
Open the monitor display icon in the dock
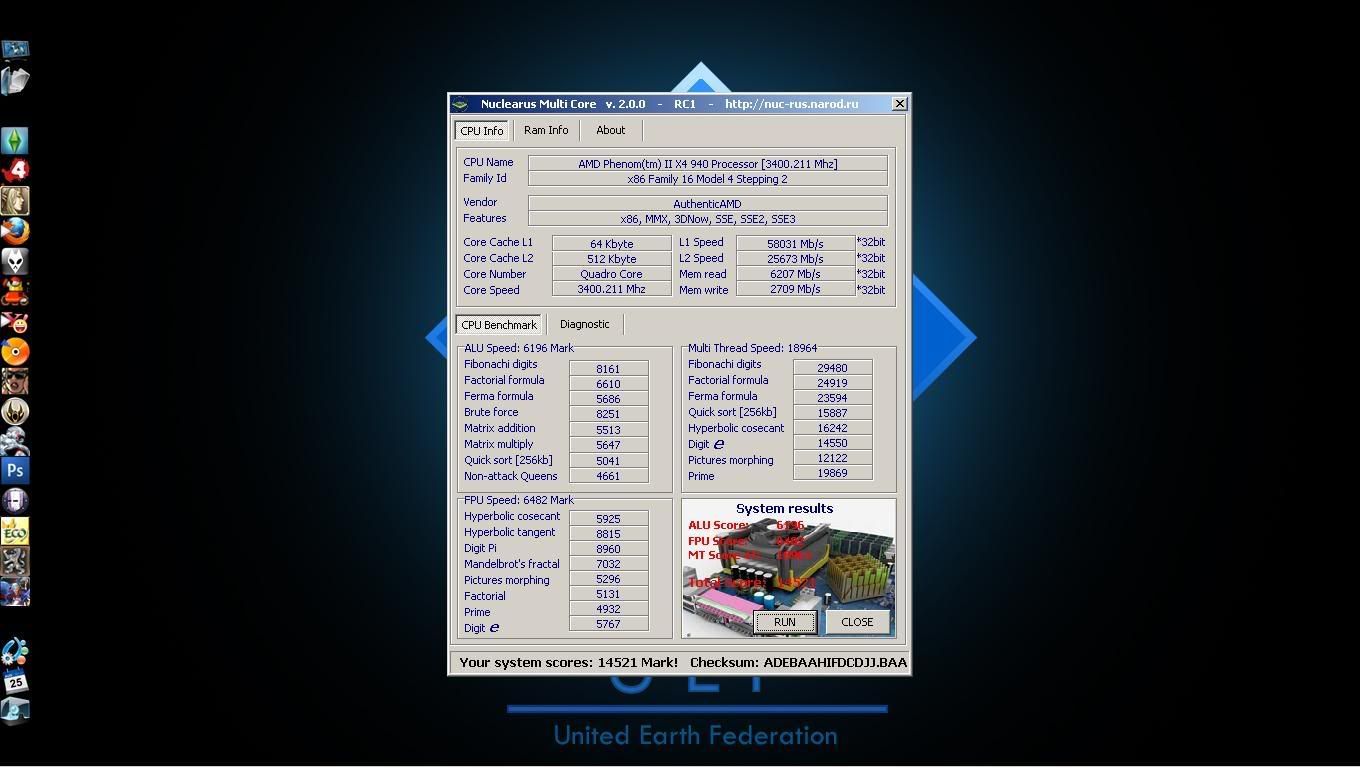[x=15, y=49]
